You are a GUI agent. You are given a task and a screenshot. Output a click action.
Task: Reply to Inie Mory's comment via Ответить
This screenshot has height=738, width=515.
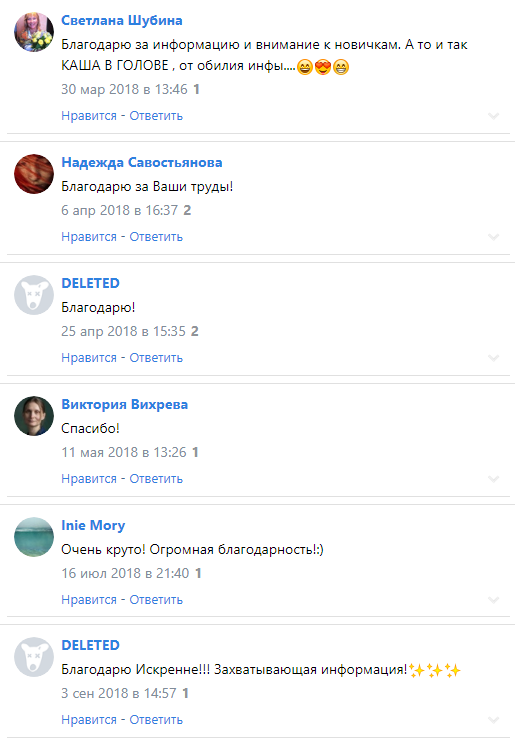tap(156, 600)
